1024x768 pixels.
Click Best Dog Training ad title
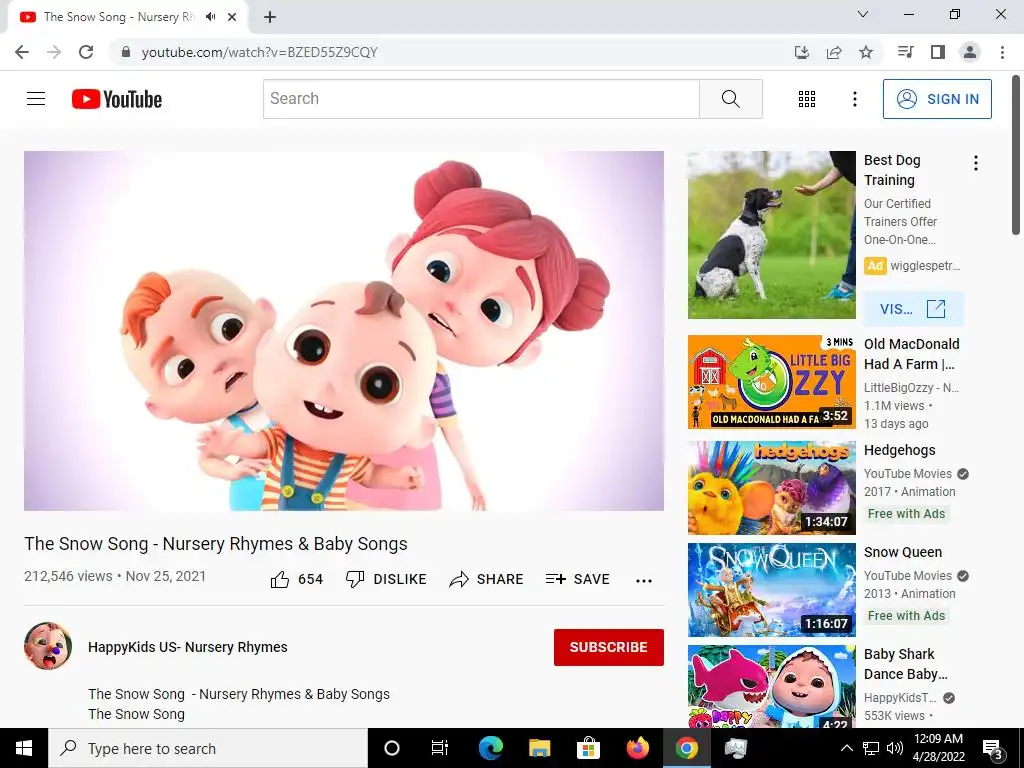coord(892,170)
